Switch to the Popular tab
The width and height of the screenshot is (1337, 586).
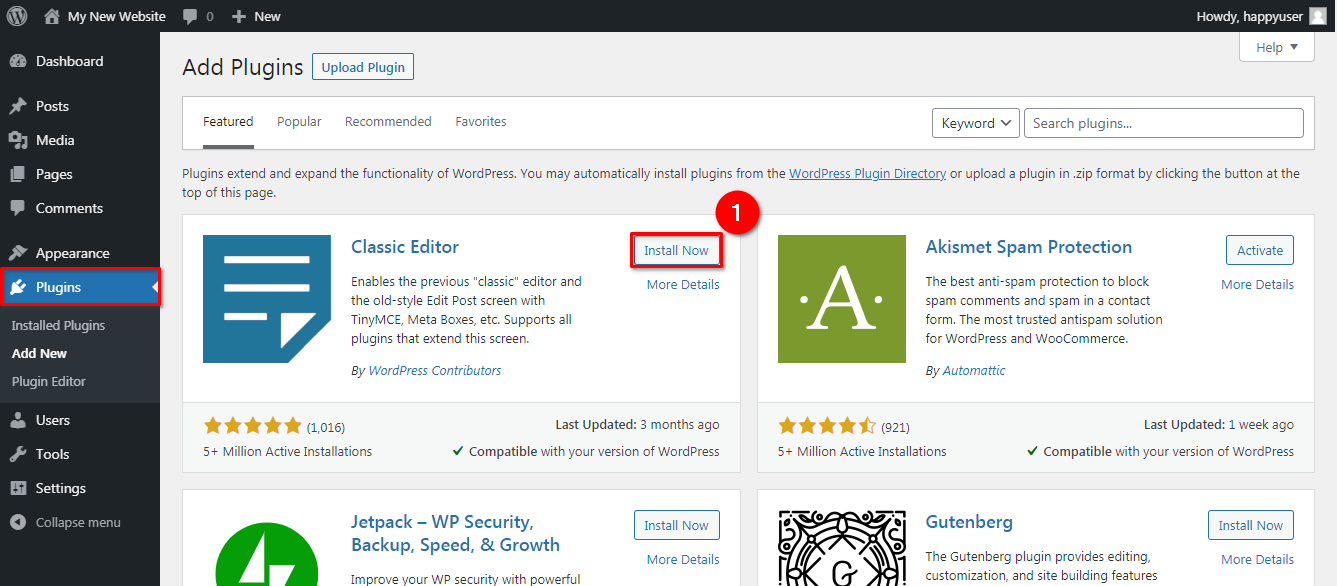click(299, 122)
